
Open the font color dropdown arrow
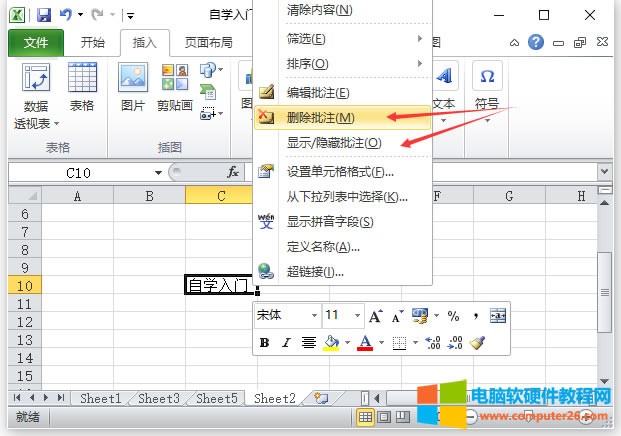[x=381, y=343]
